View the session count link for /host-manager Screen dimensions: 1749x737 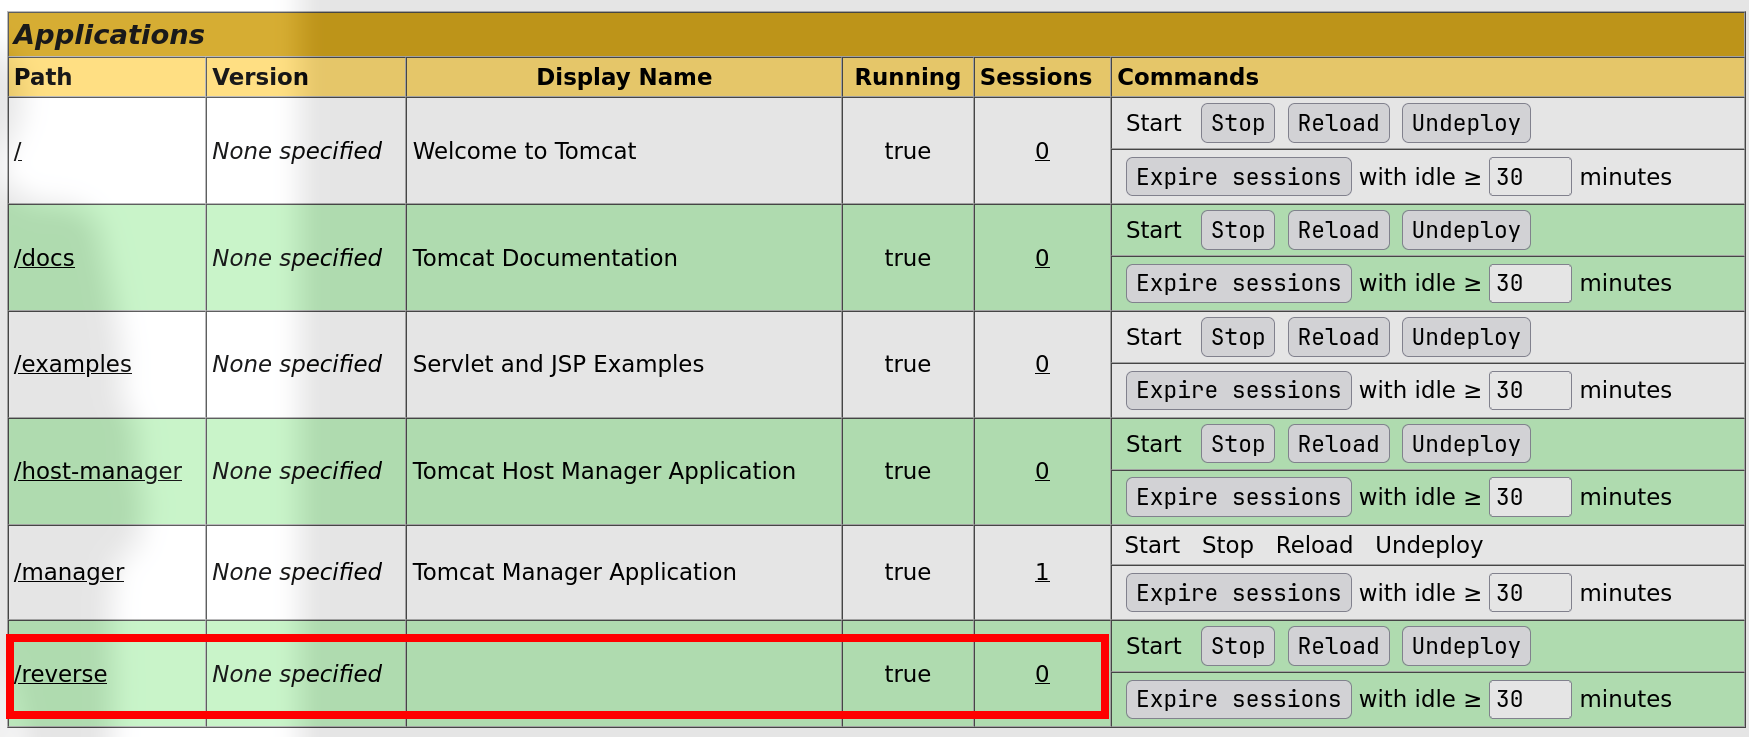tap(1042, 471)
